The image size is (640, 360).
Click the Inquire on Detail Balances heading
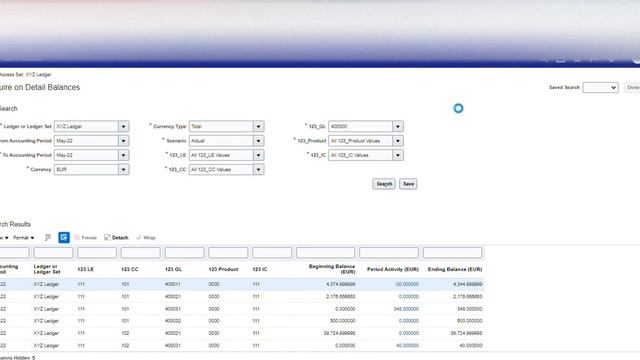pyautogui.click(x=40, y=87)
